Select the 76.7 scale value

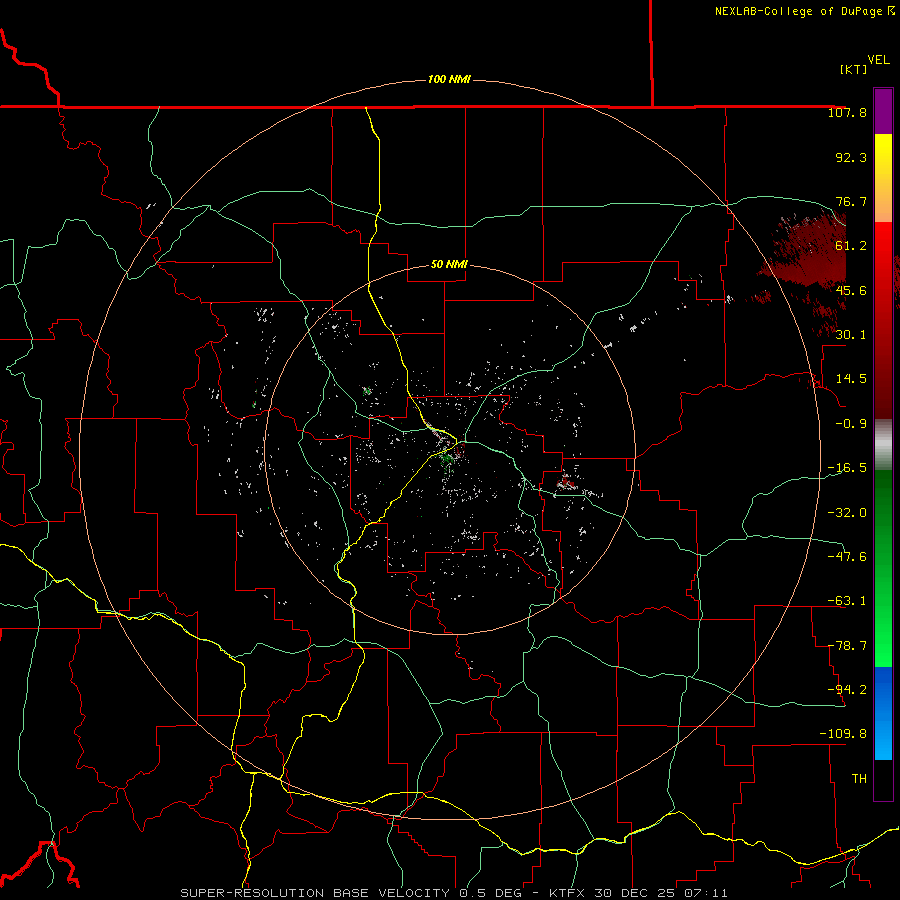click(851, 201)
